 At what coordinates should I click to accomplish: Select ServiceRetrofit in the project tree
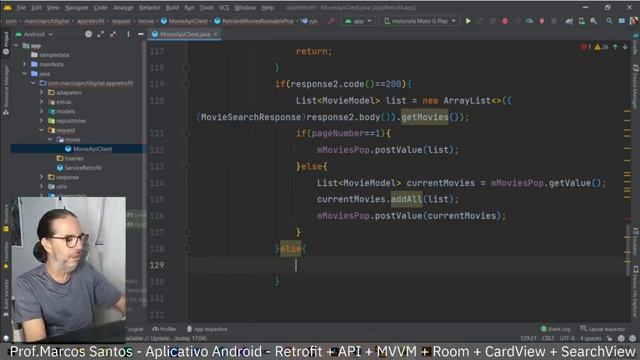(x=83, y=168)
